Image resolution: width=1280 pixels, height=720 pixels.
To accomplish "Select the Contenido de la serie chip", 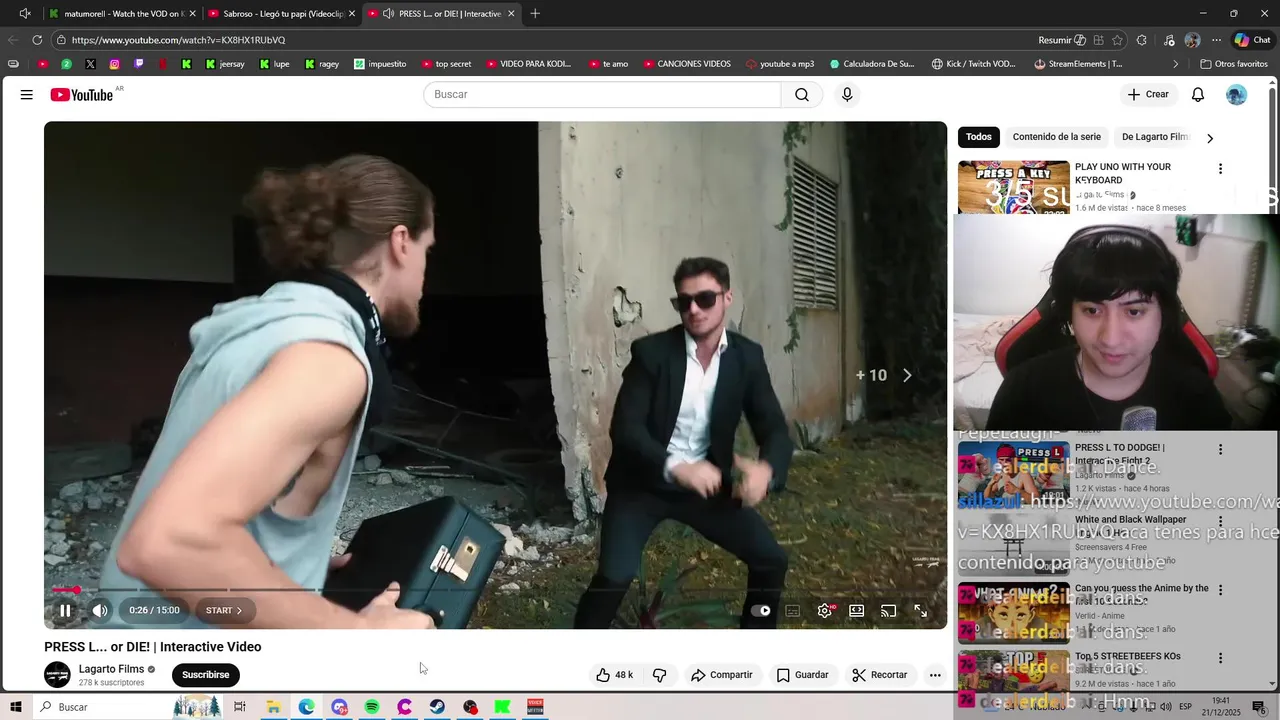I will [1056, 137].
